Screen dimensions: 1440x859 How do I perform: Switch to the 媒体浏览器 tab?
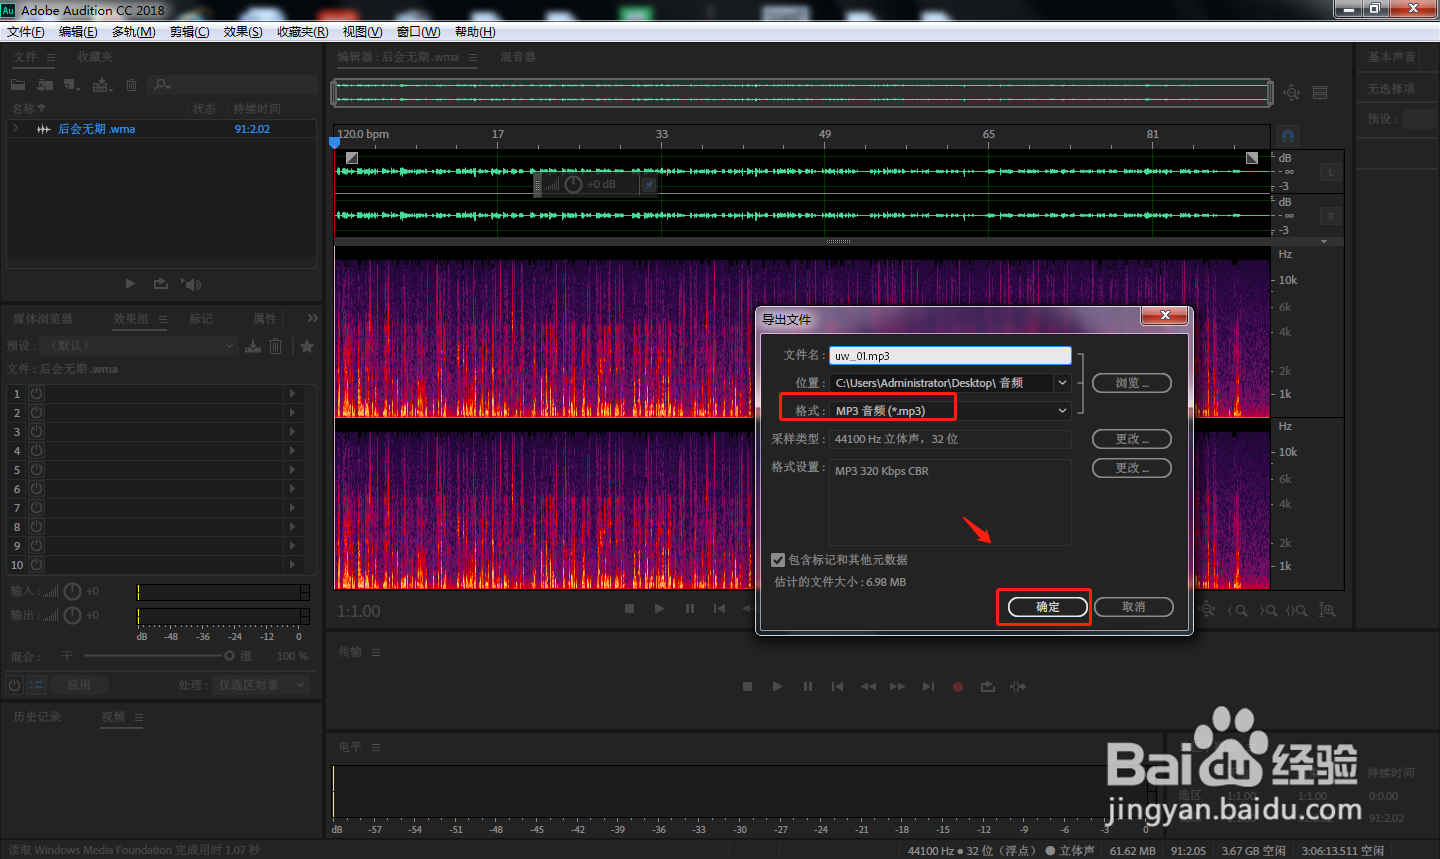coord(43,319)
